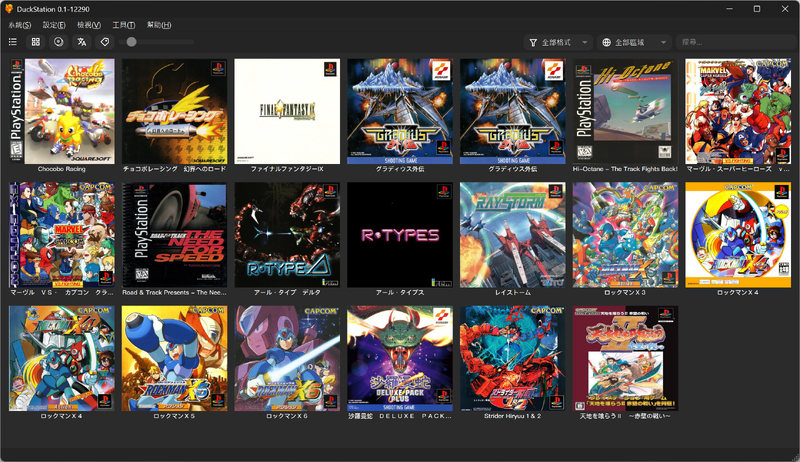Open the 幫助(H) menu

tap(159, 25)
